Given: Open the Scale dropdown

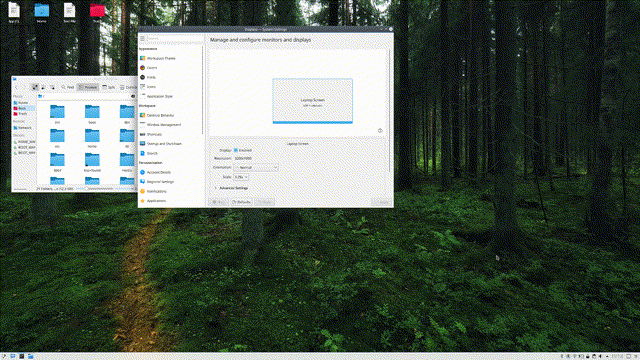Looking at the screenshot, I should 241,177.
